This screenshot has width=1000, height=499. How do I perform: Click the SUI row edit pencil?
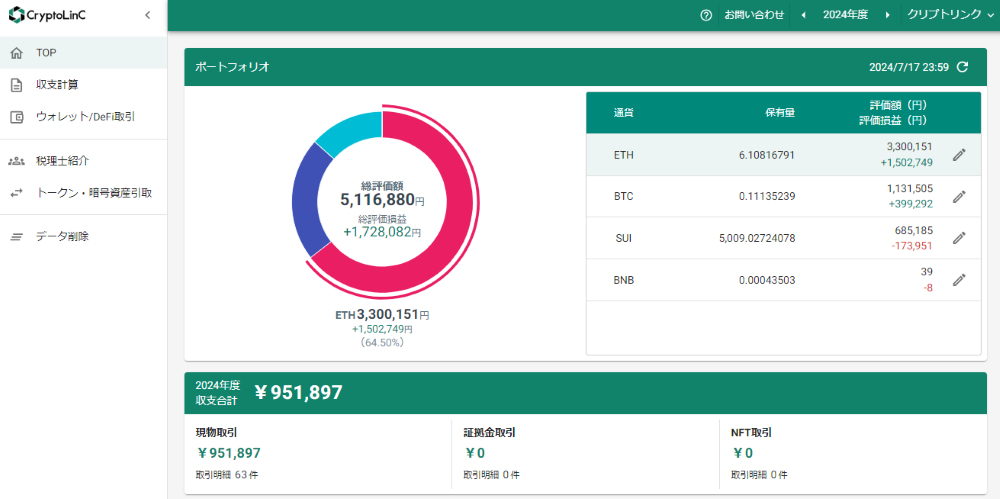pos(959,238)
